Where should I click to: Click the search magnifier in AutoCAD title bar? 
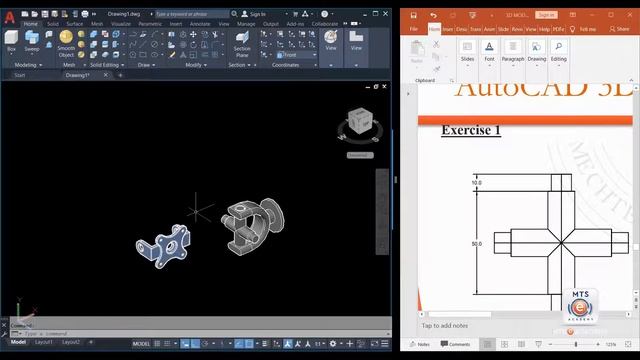click(x=234, y=14)
